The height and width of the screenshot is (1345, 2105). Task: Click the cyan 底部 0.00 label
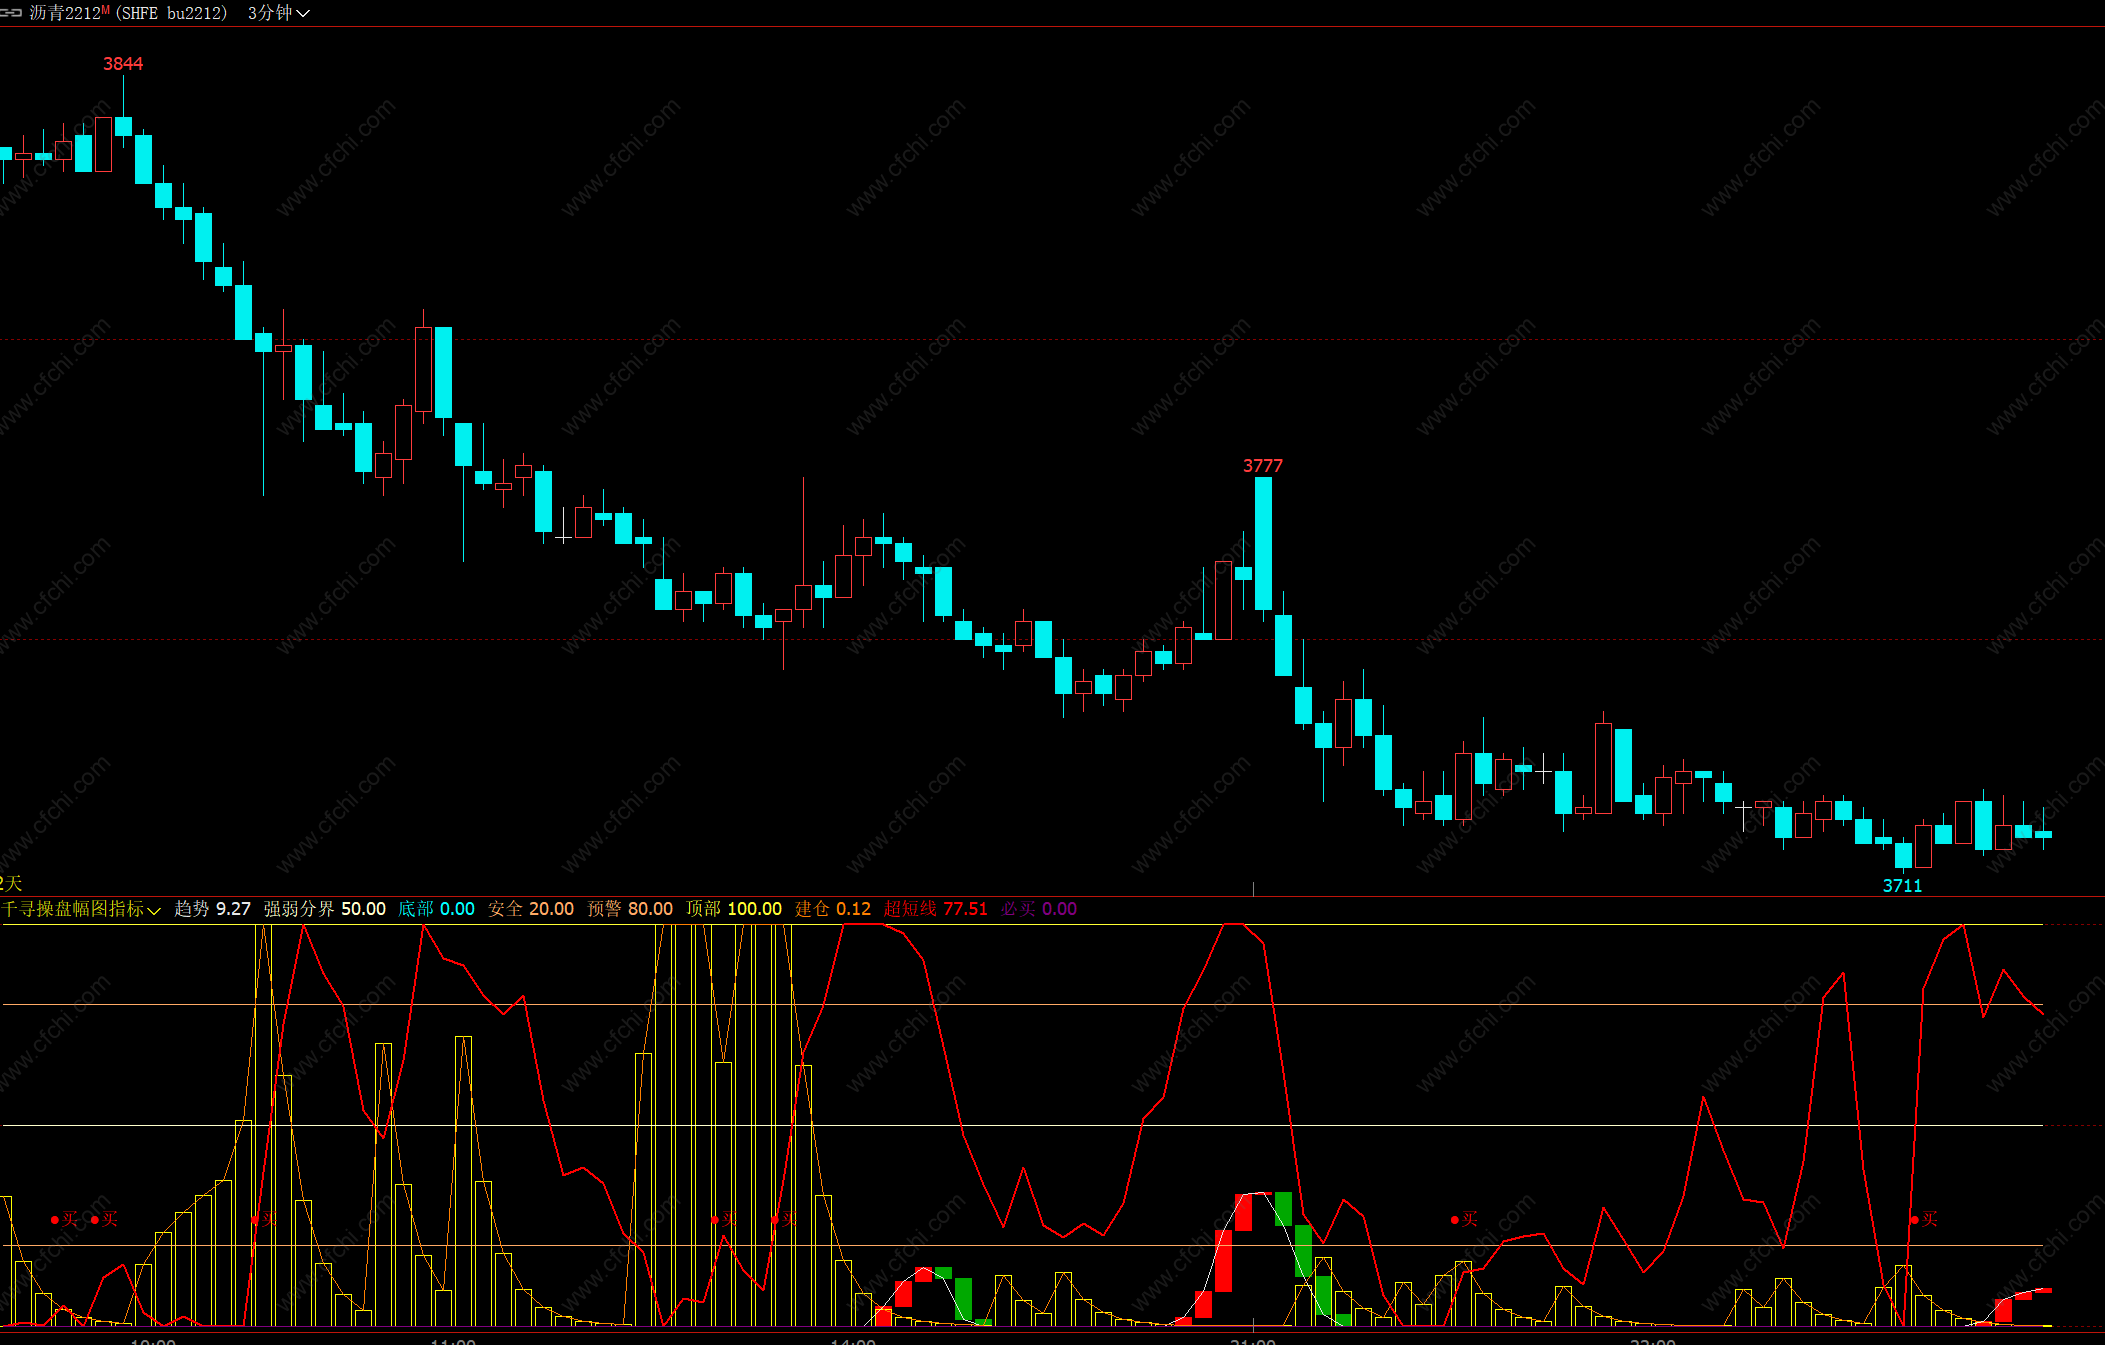pyautogui.click(x=436, y=909)
